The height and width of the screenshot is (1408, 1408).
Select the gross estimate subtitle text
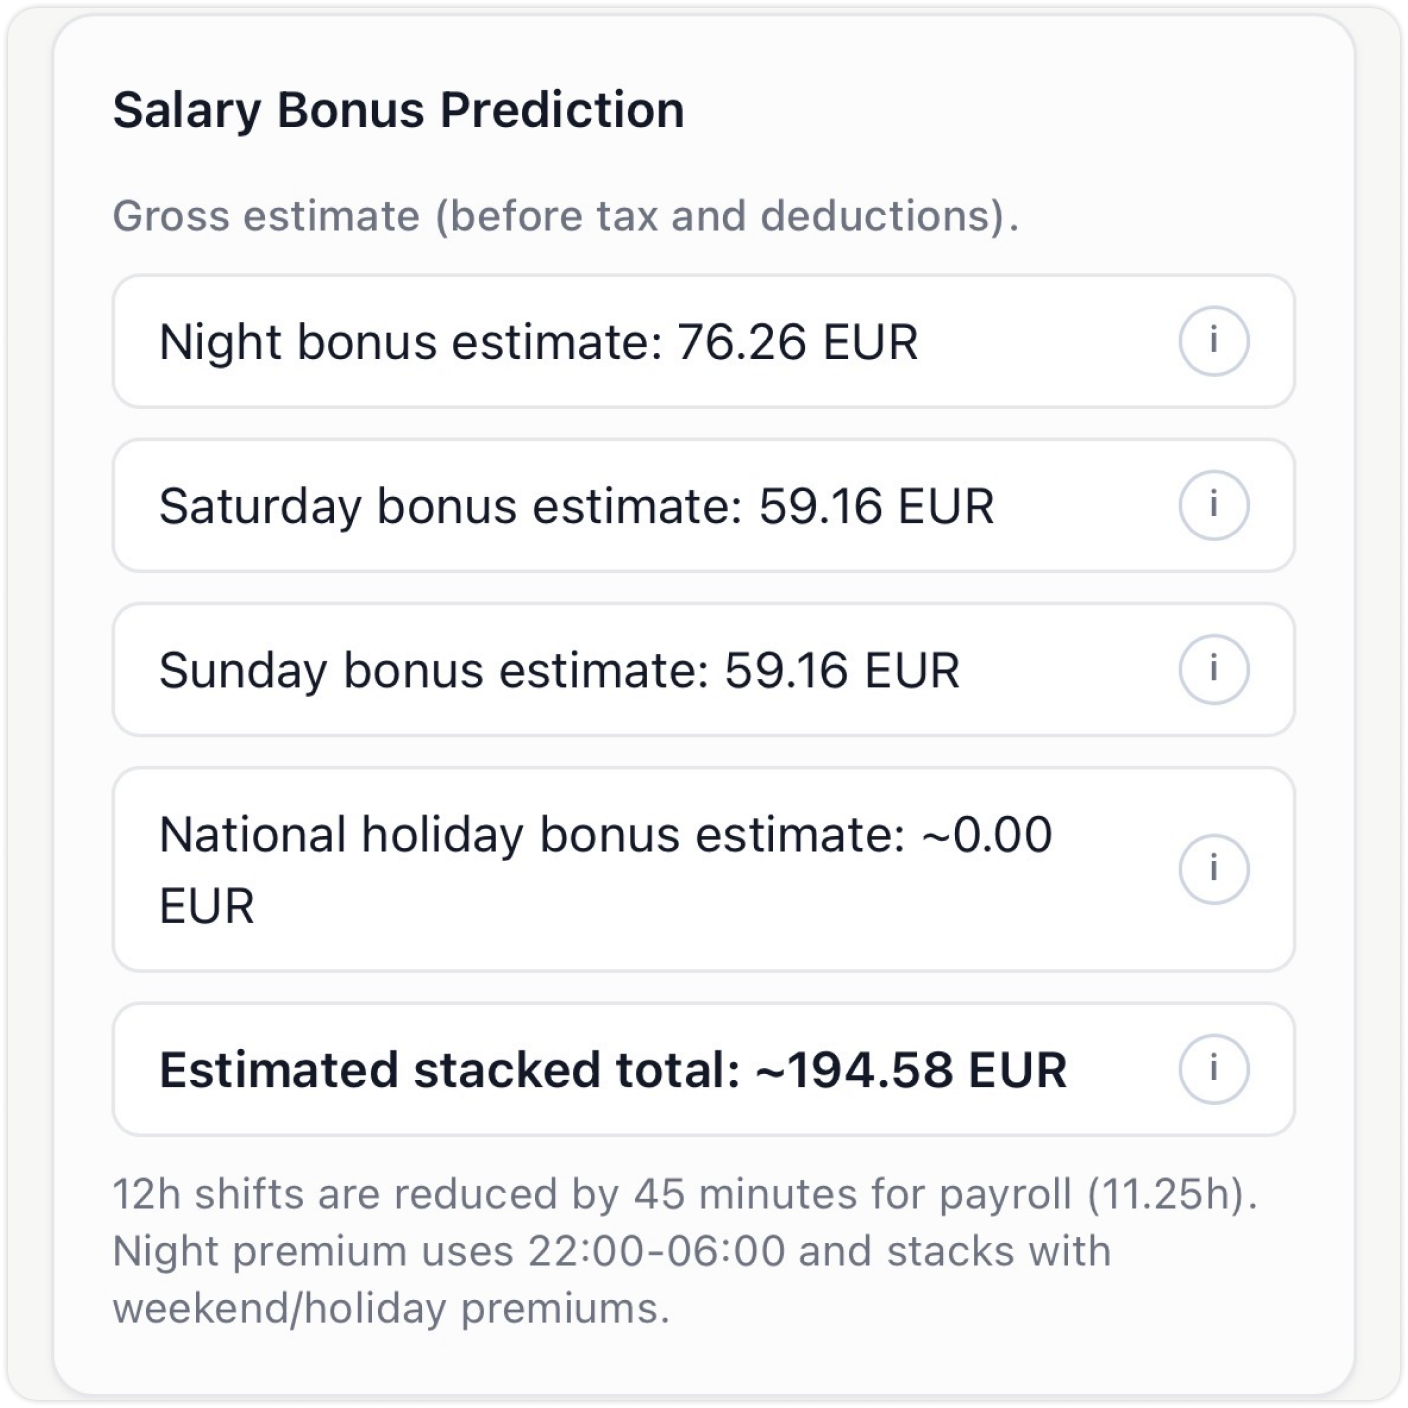(565, 214)
